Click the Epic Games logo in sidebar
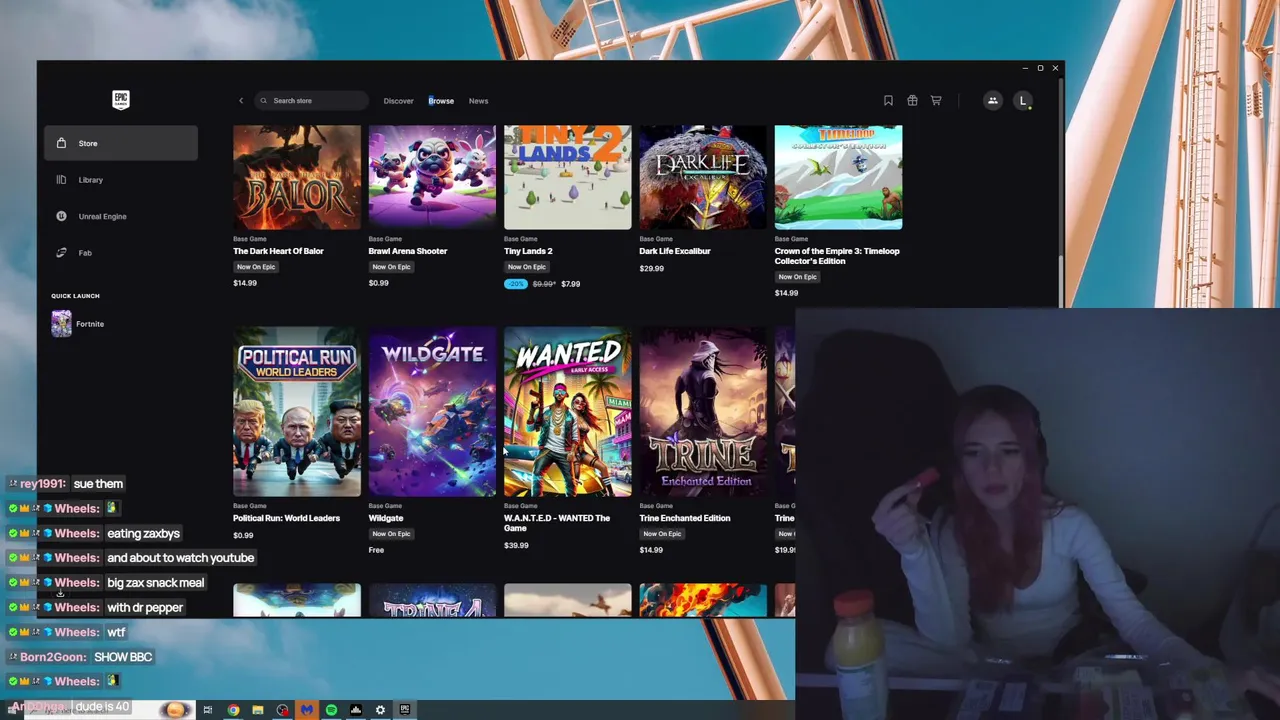The width and height of the screenshot is (1280, 720). click(120, 100)
